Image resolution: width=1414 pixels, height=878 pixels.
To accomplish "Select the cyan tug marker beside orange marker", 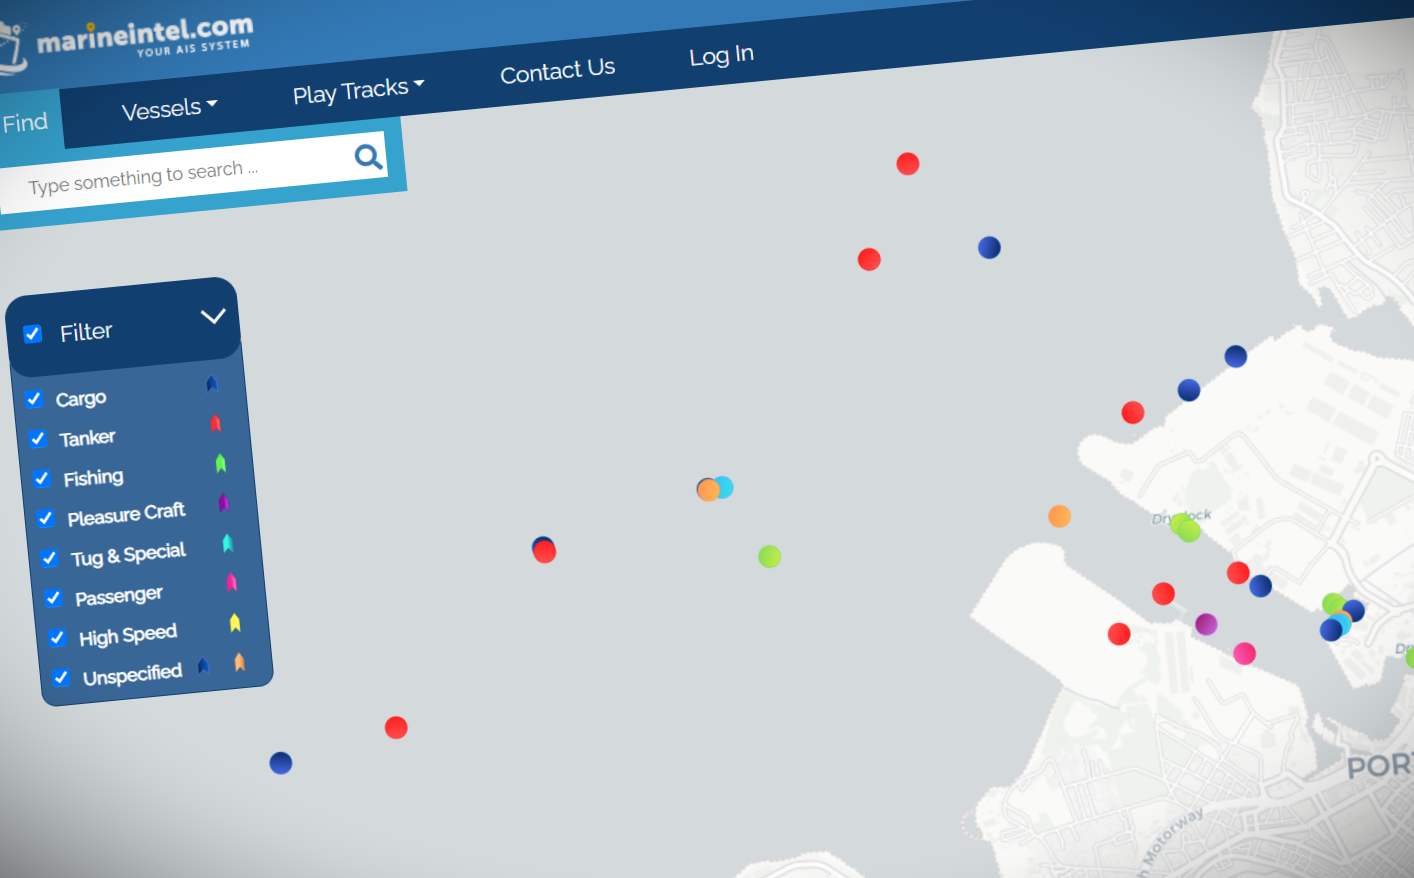I will (x=725, y=487).
